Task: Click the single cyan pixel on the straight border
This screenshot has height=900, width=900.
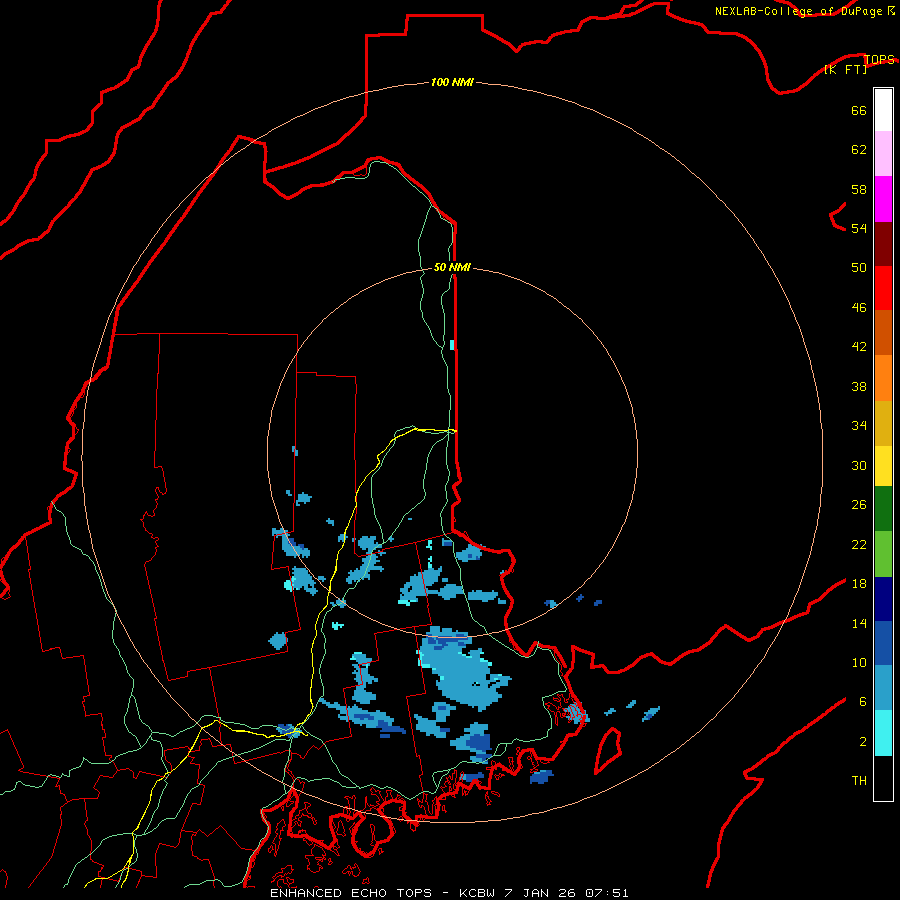Action: pyautogui.click(x=452, y=344)
